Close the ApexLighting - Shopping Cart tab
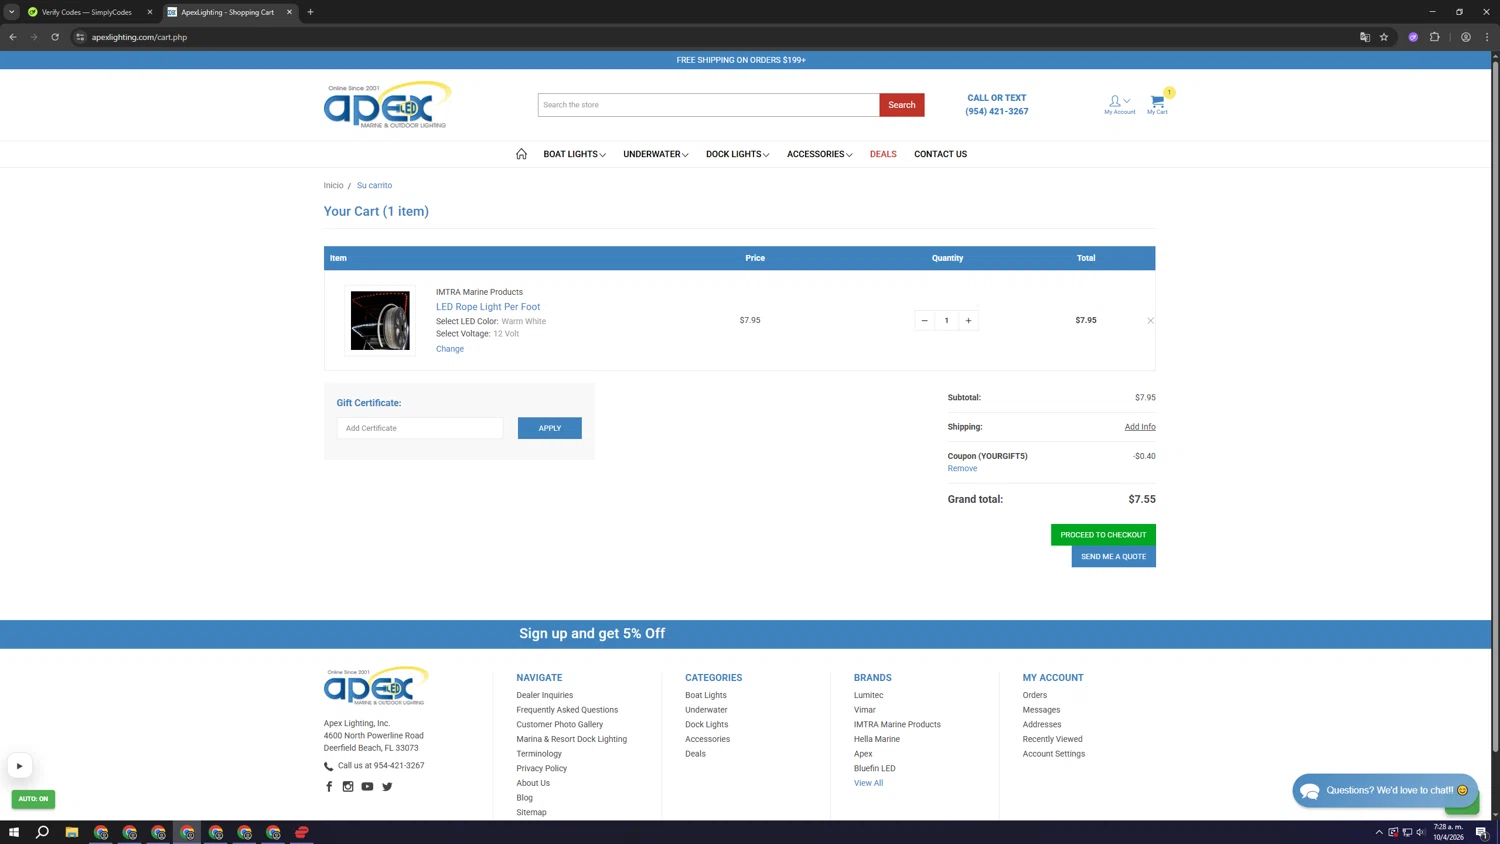The image size is (1500, 844). pos(289,12)
